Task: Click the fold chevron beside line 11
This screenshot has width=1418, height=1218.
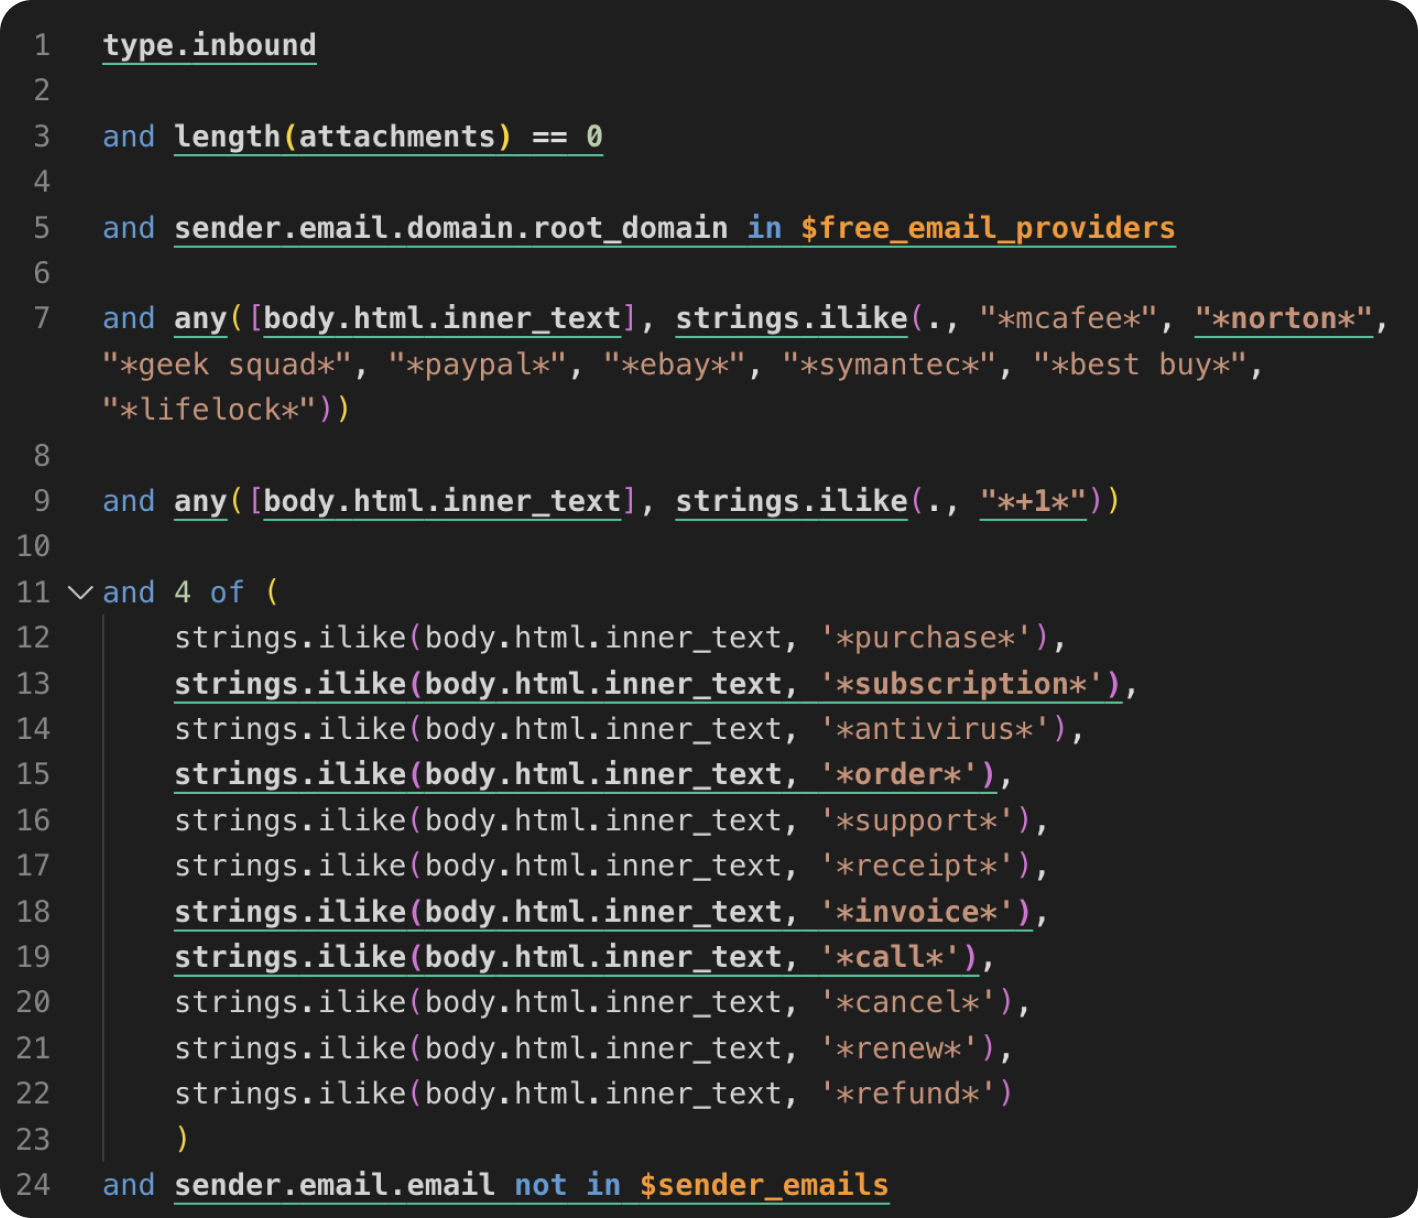Action: pyautogui.click(x=80, y=592)
